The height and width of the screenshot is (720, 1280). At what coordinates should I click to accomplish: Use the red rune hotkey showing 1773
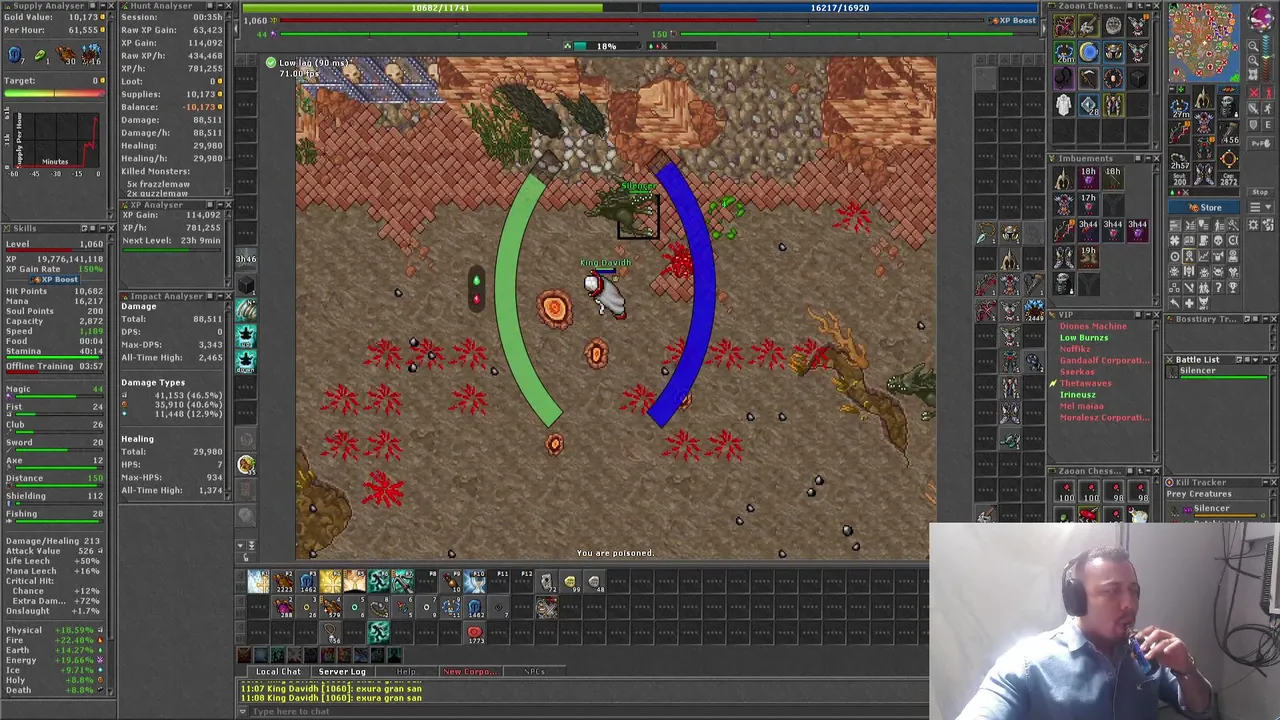click(x=474, y=631)
